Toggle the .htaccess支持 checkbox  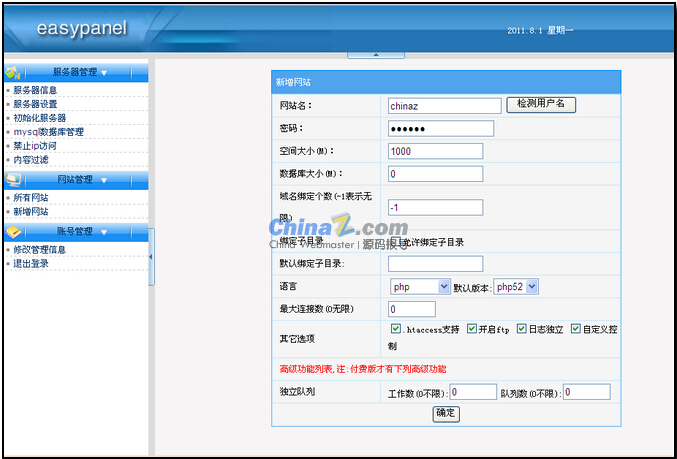click(396, 329)
